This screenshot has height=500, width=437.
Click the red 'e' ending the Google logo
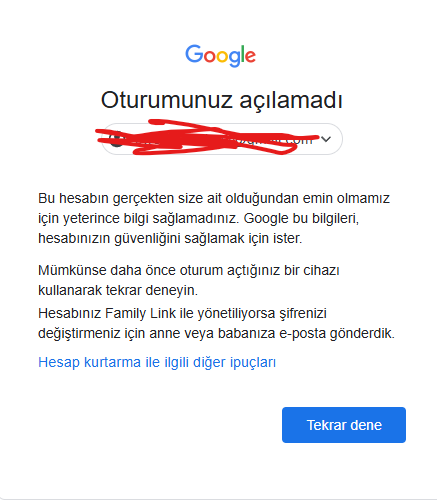click(x=251, y=57)
